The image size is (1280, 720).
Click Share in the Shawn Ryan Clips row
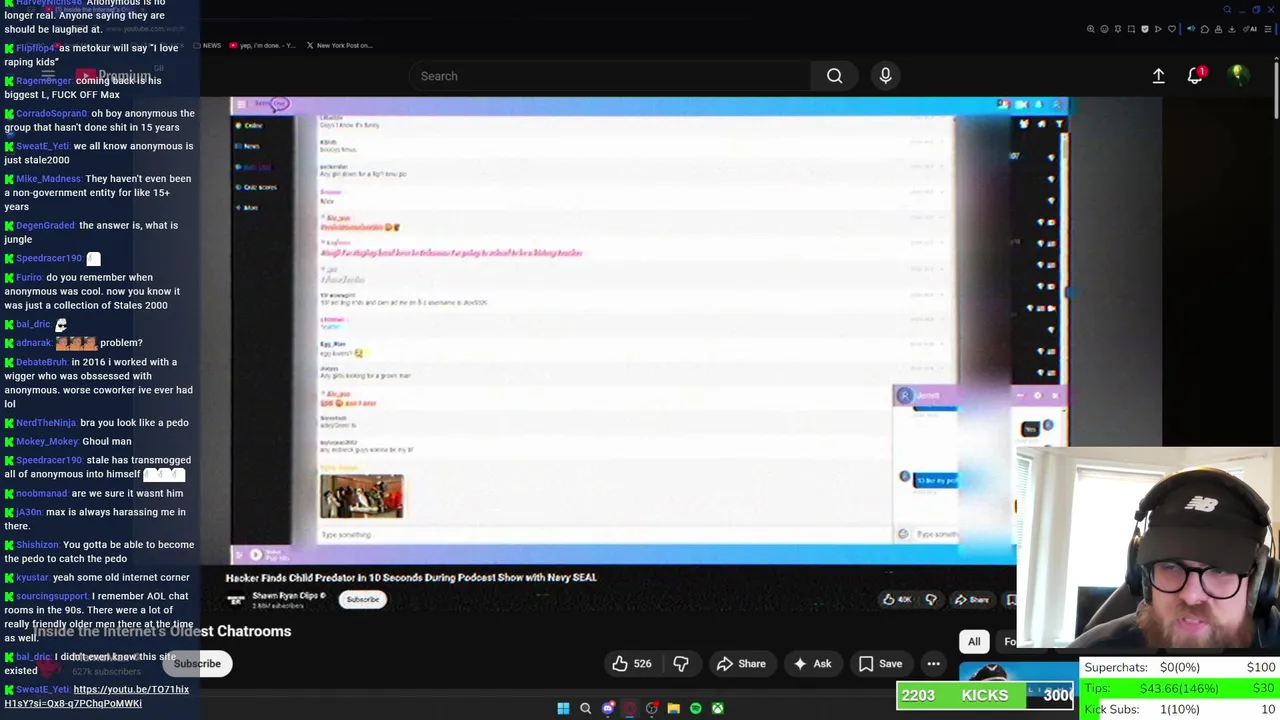click(971, 600)
